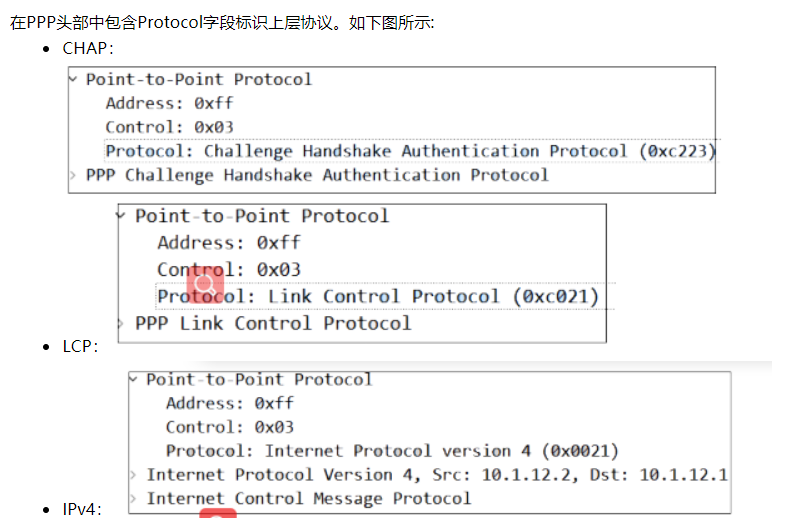Select the Protocol: Link Control Protocol (0xc021) line

[x=378, y=296]
